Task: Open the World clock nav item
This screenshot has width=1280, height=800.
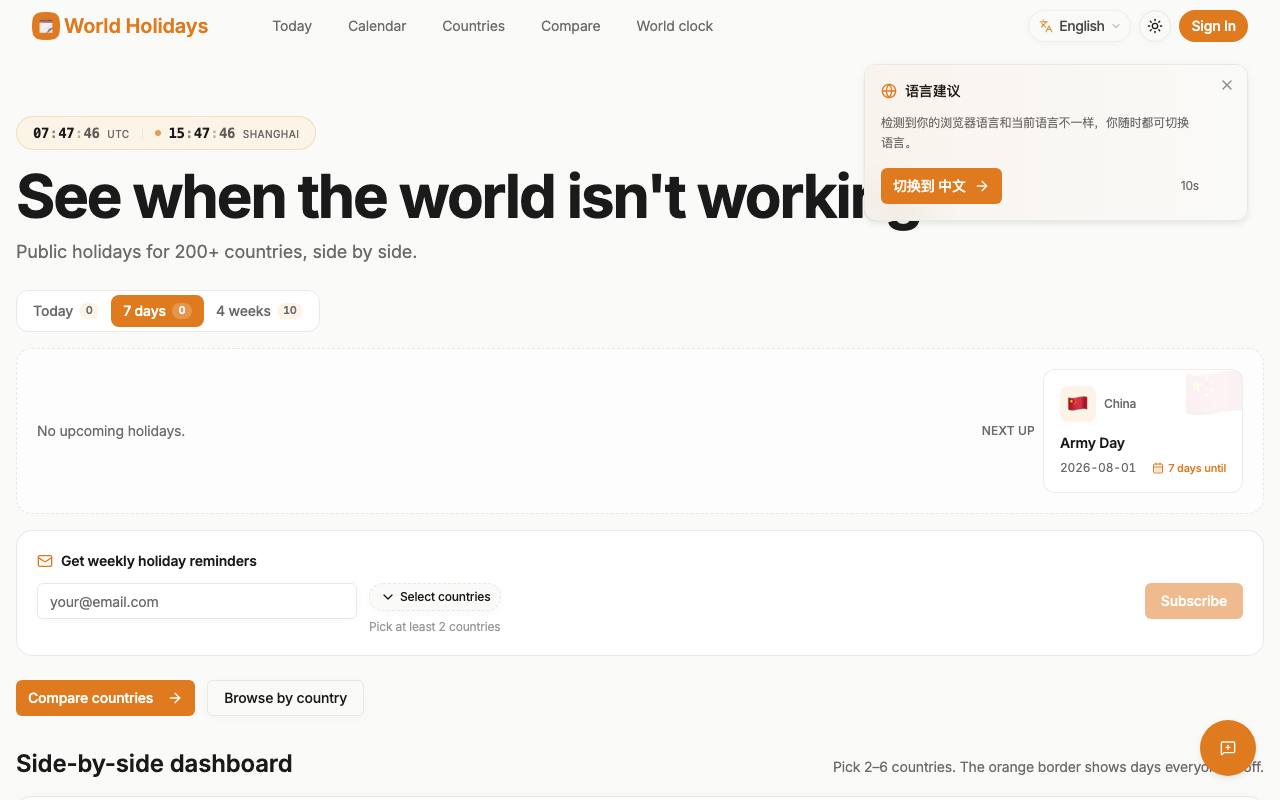Action: click(x=675, y=26)
